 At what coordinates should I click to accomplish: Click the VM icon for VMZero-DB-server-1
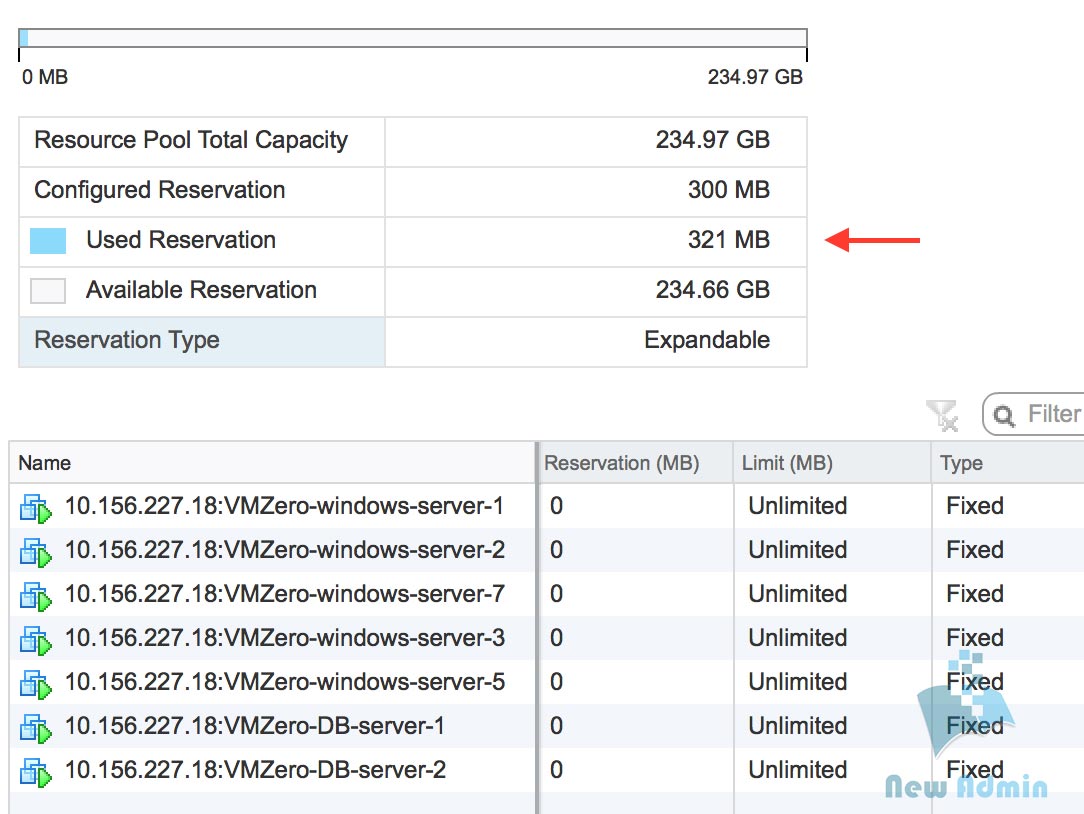pos(35,728)
